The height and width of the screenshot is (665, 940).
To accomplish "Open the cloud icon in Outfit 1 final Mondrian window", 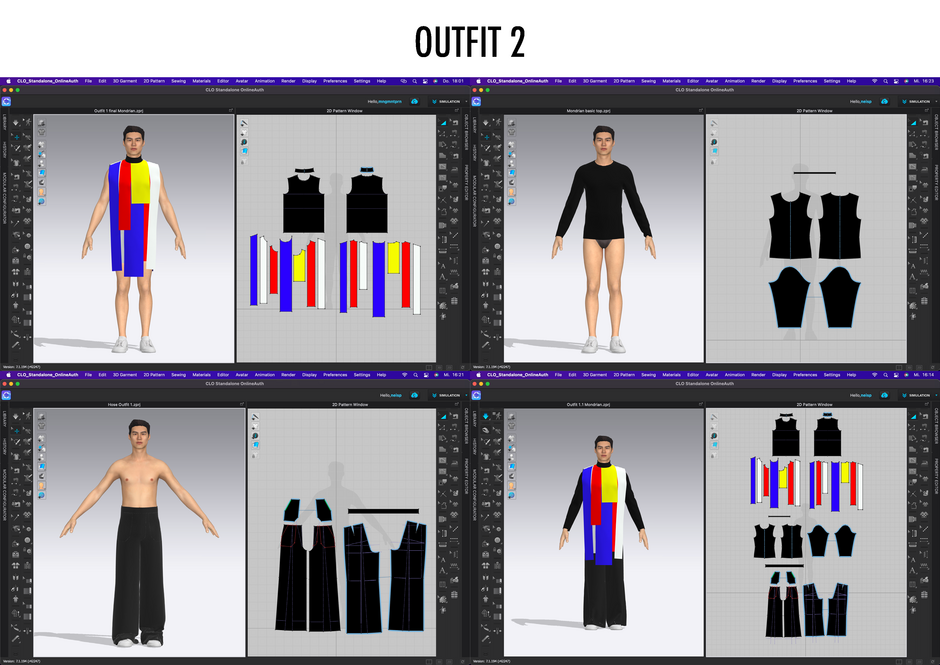I will coord(414,101).
